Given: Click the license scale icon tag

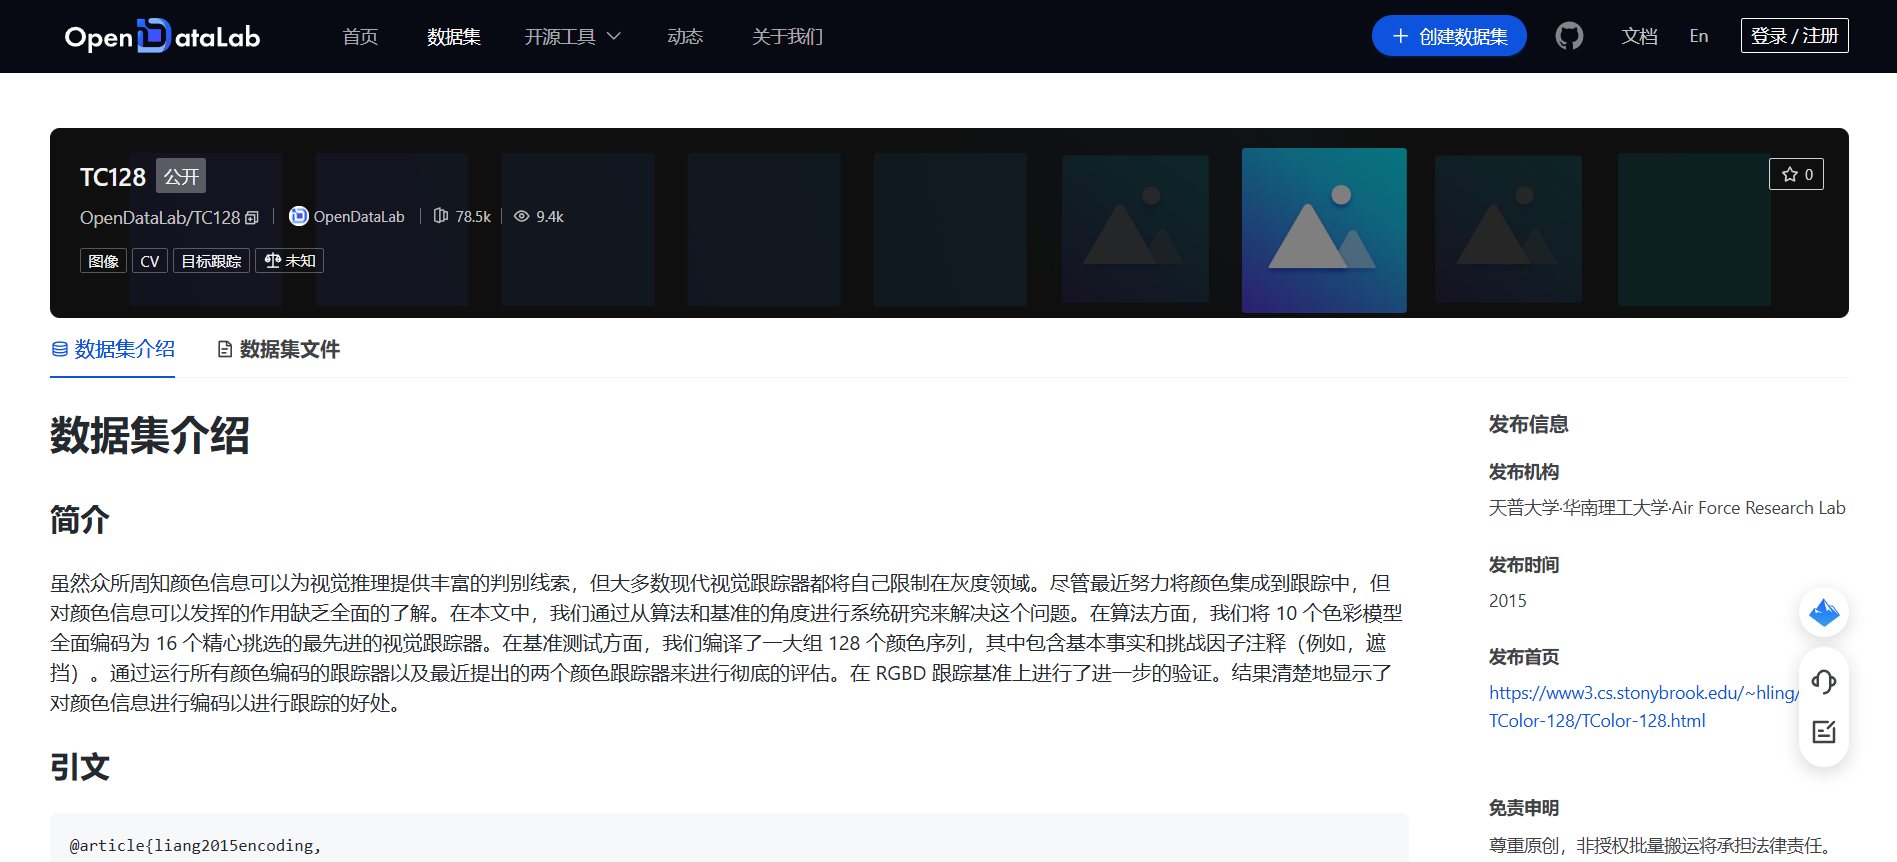Looking at the screenshot, I should 290,261.
